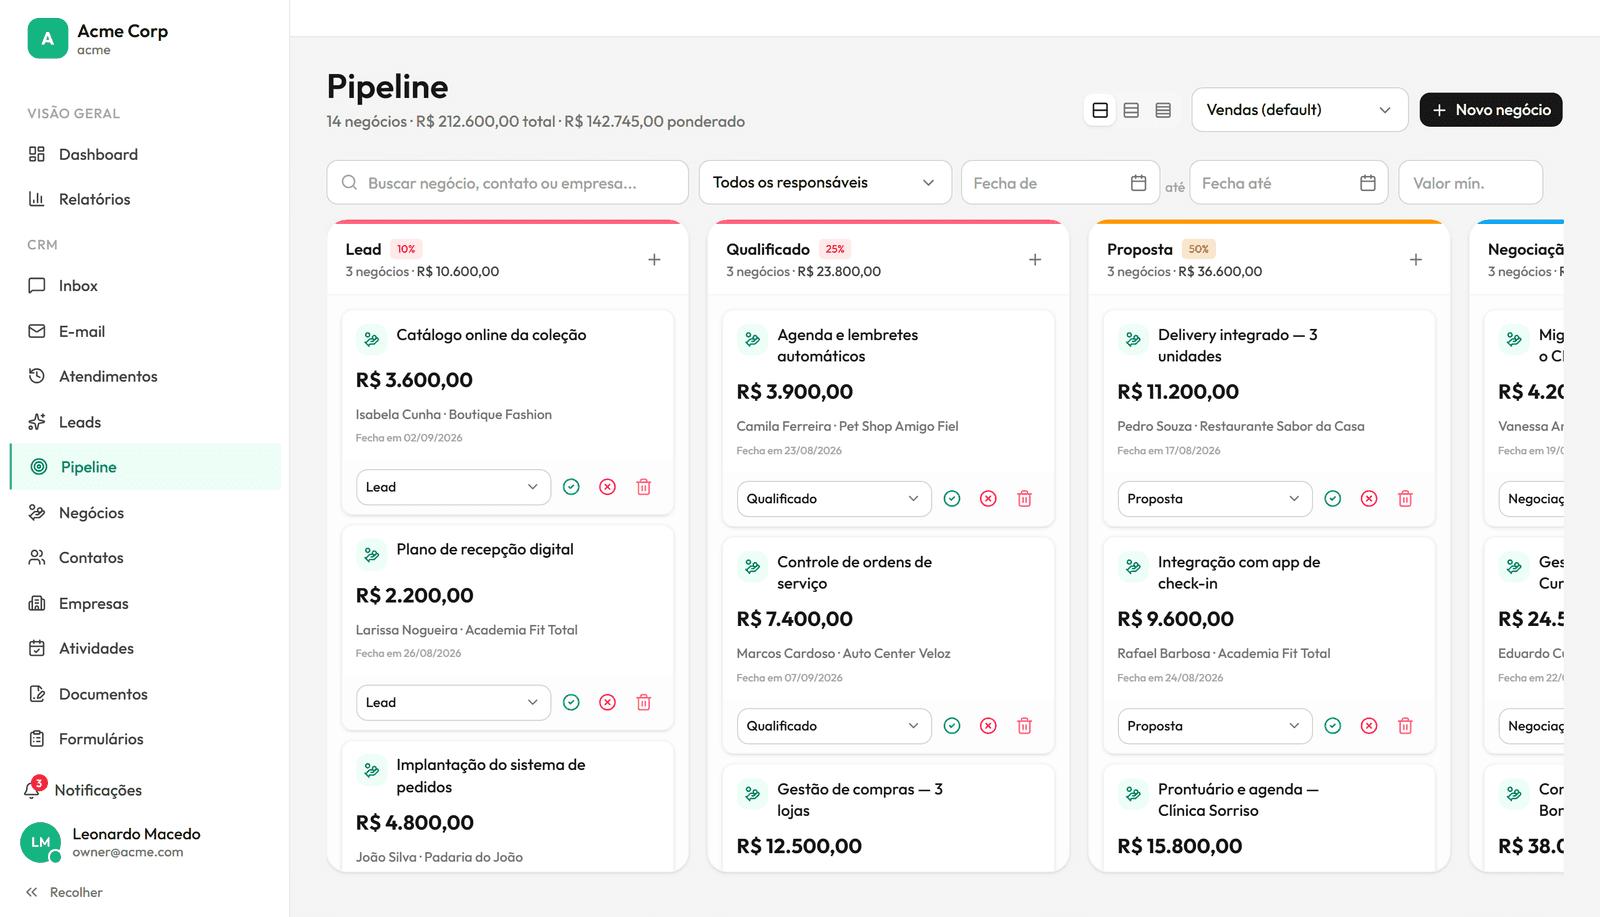Open the Fecha de calendar picker icon
This screenshot has height=917, width=1600.
pos(1138,183)
